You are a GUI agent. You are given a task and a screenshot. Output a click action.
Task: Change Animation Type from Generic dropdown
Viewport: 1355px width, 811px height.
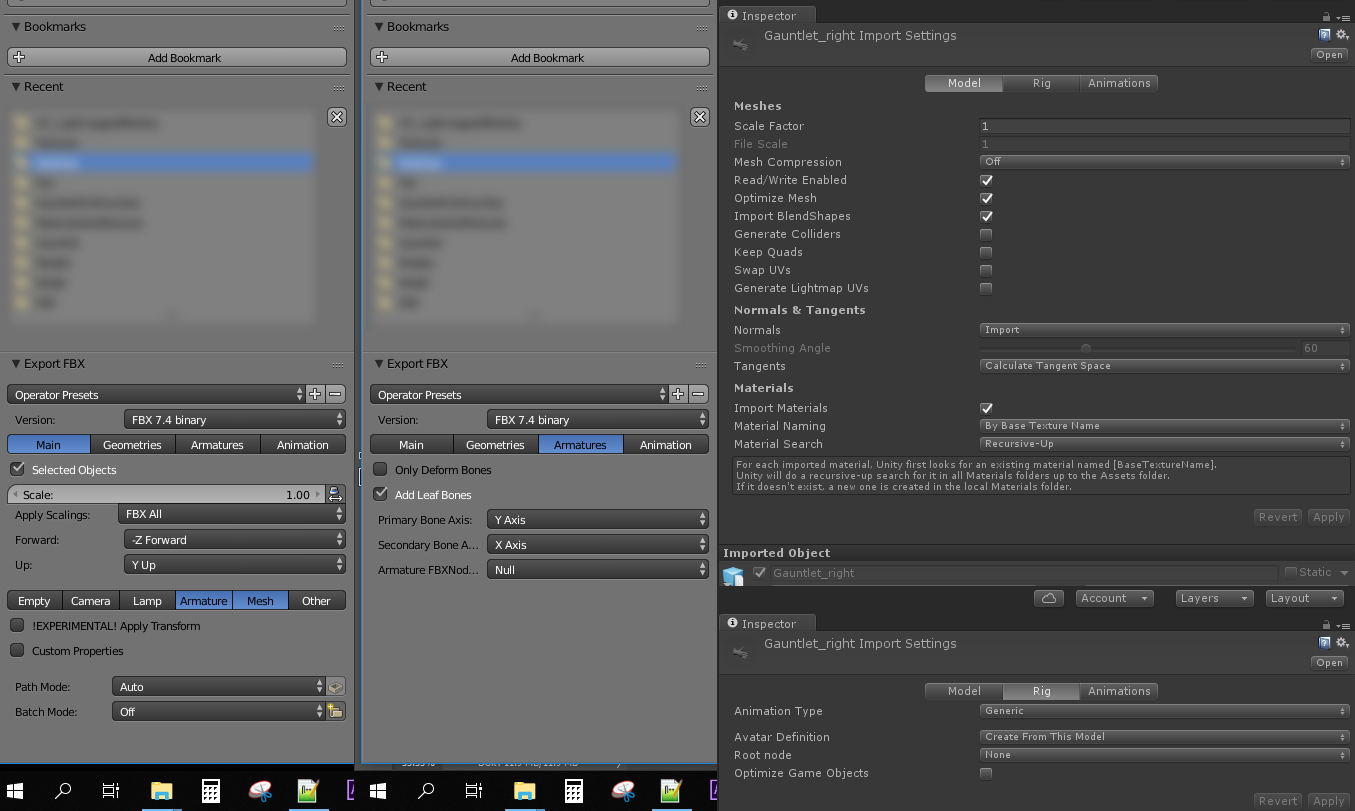point(1164,711)
